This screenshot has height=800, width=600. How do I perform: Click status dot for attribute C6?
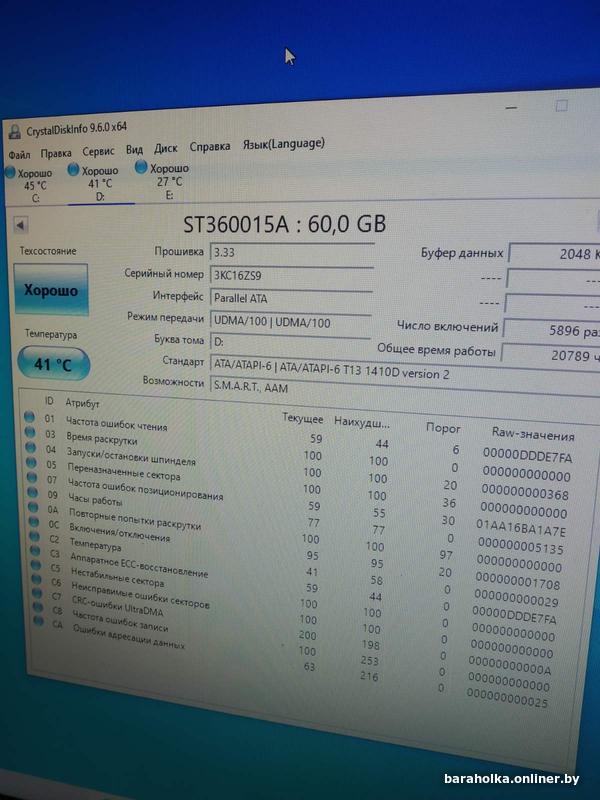click(x=37, y=579)
